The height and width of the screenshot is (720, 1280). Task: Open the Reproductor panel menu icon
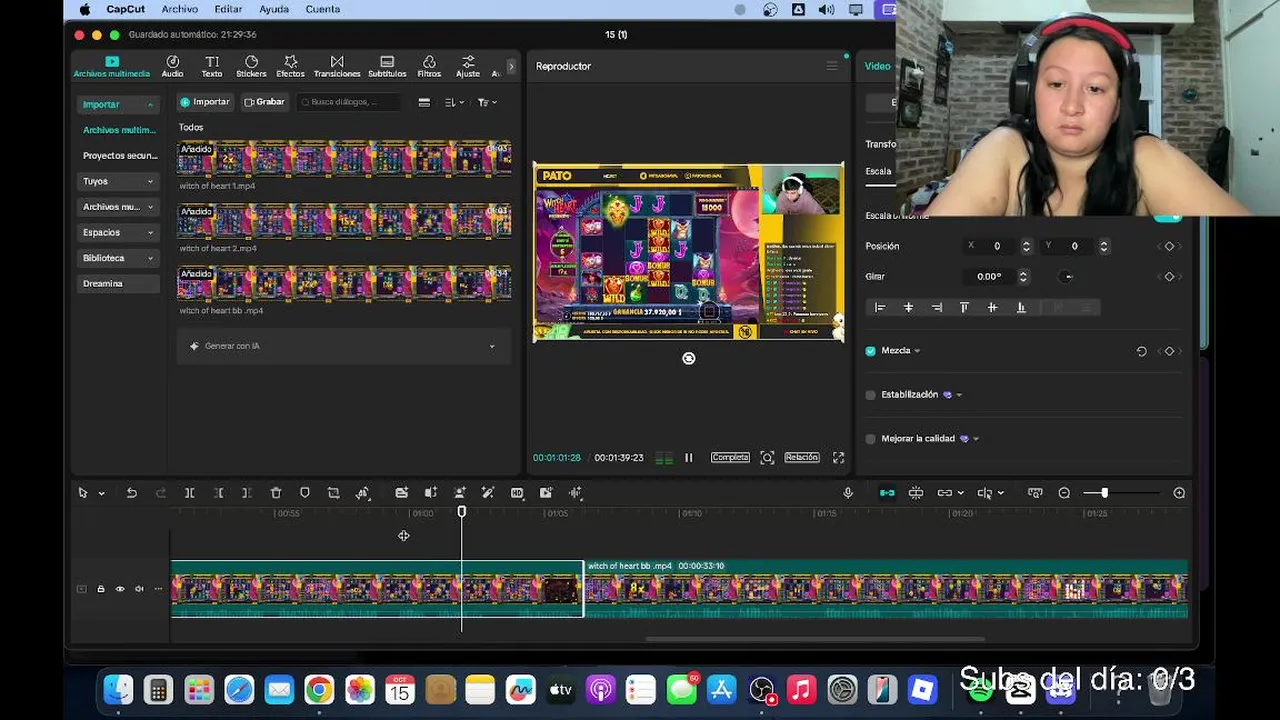click(x=831, y=66)
